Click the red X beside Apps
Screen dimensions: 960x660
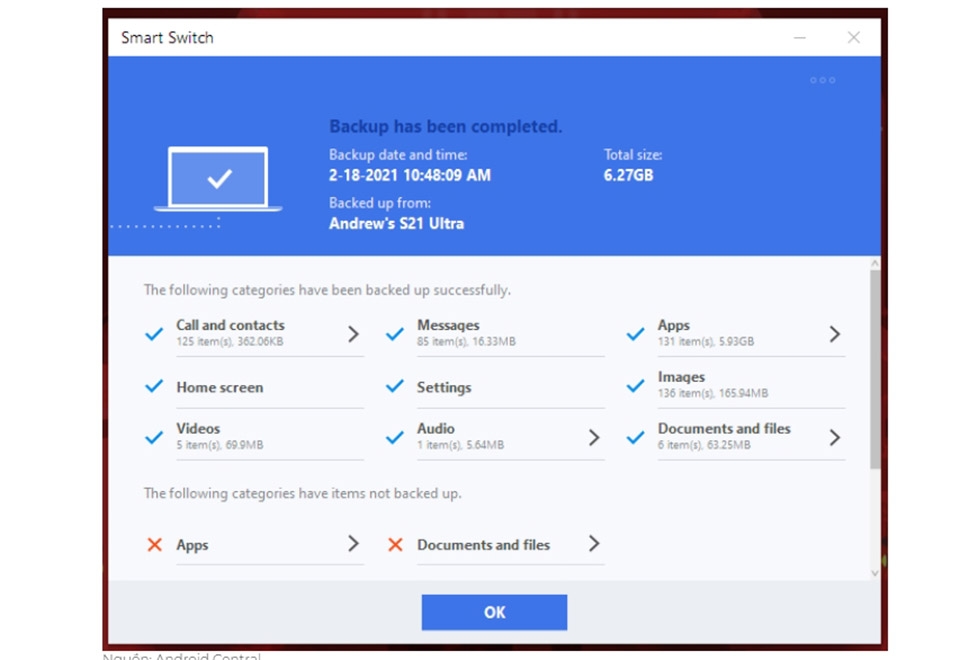154,544
